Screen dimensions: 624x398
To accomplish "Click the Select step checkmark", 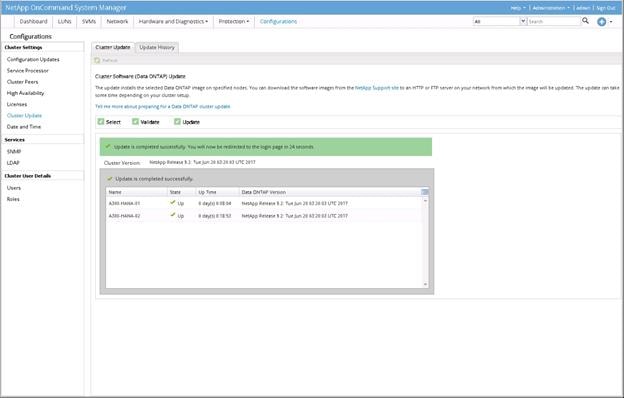I will tap(101, 121).
